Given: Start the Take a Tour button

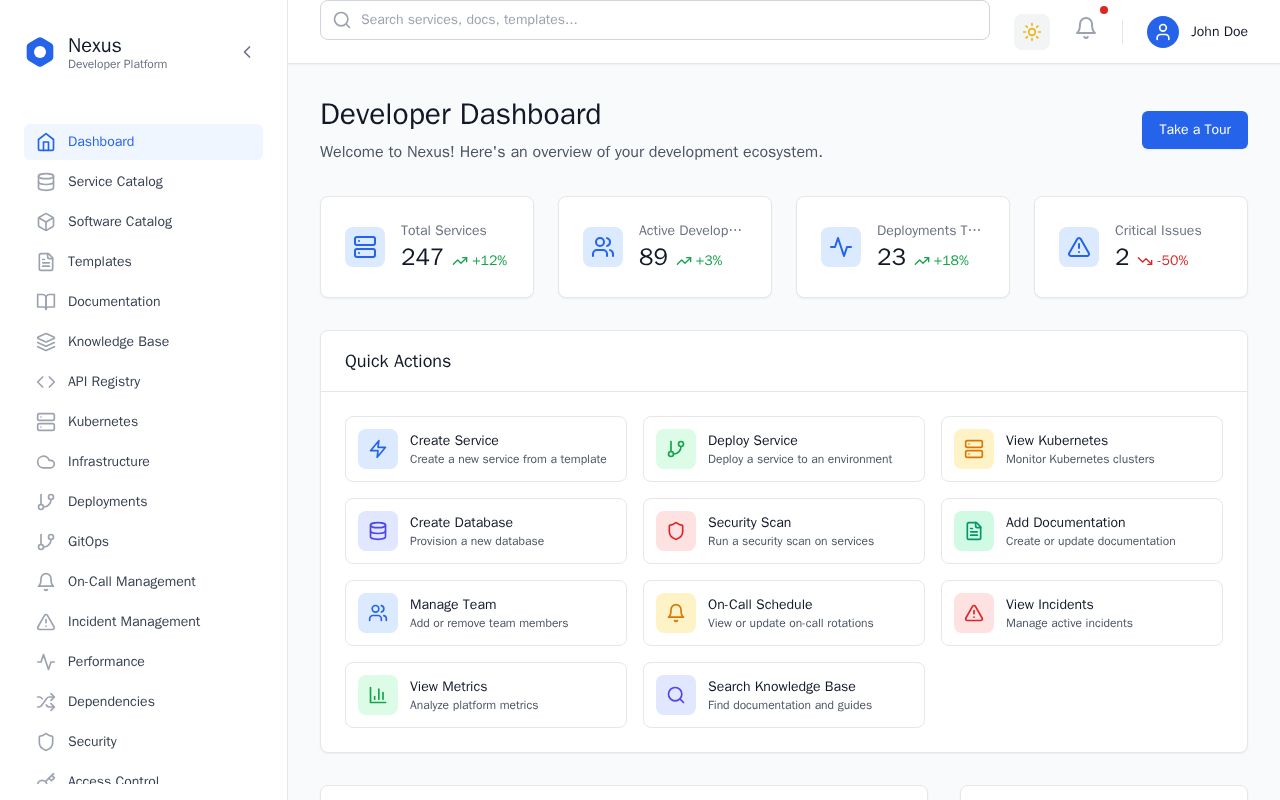Looking at the screenshot, I should click(x=1195, y=130).
